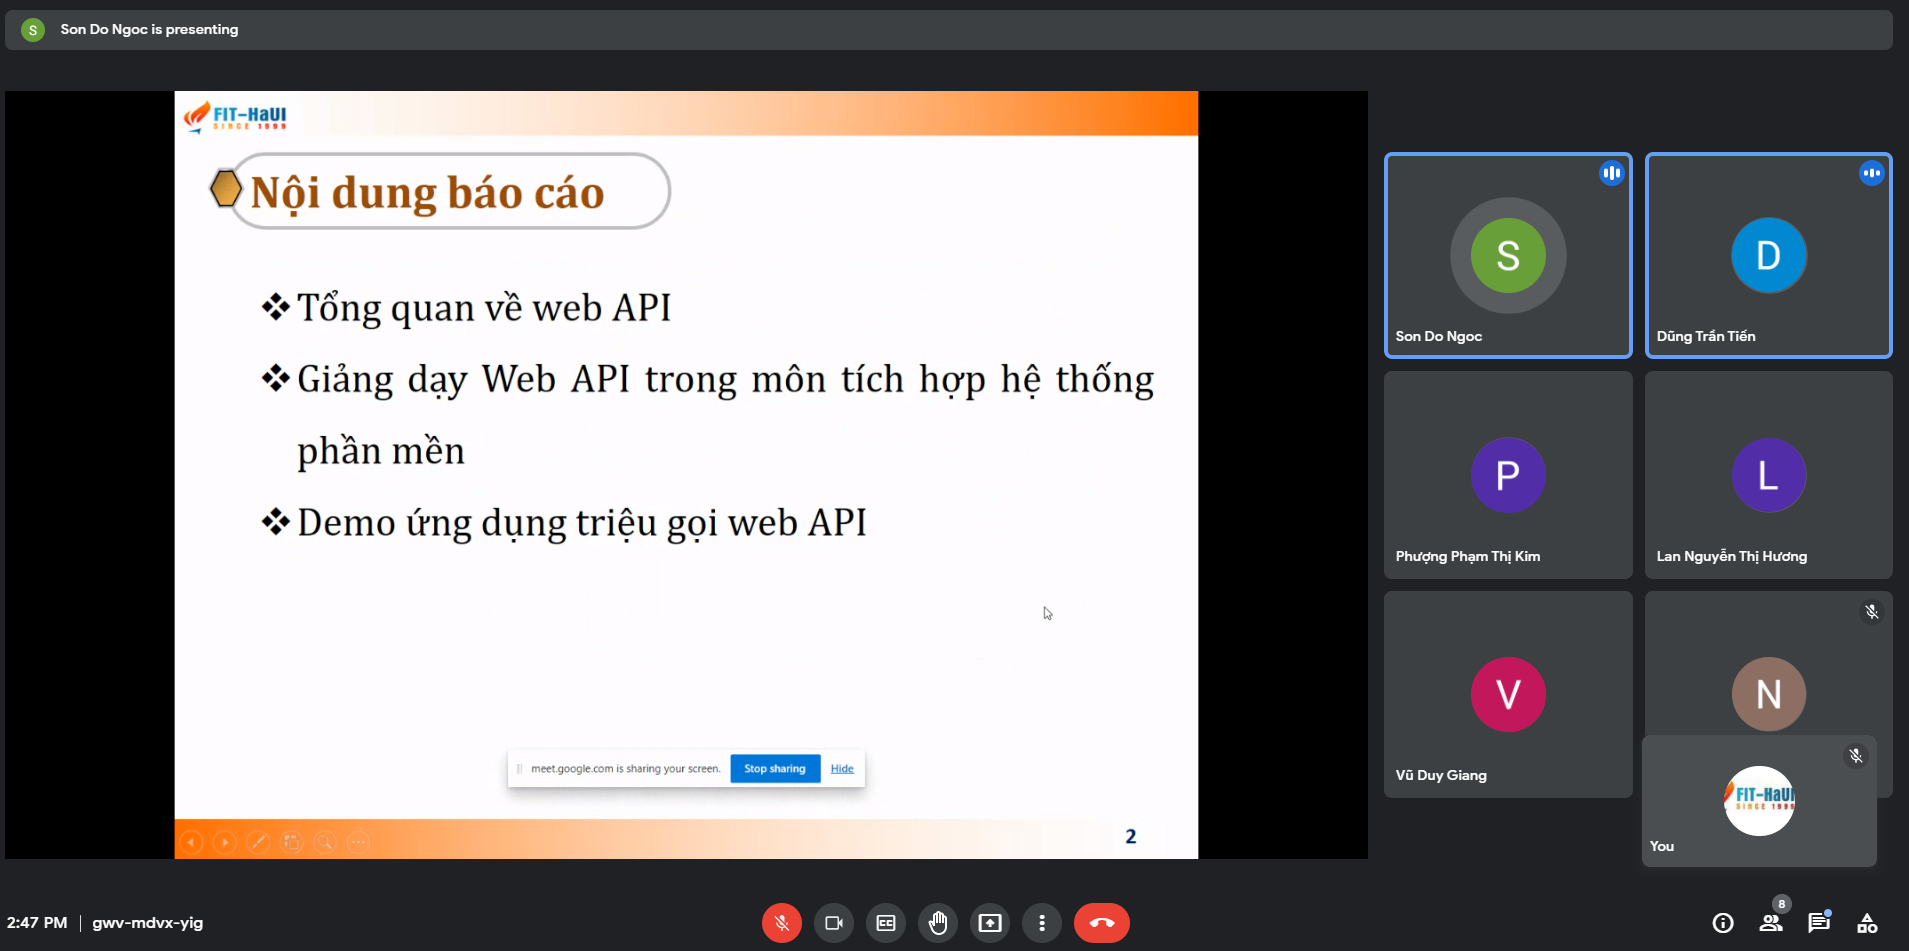
Task: Advance to next slide arrow in presentation
Action: [225, 842]
